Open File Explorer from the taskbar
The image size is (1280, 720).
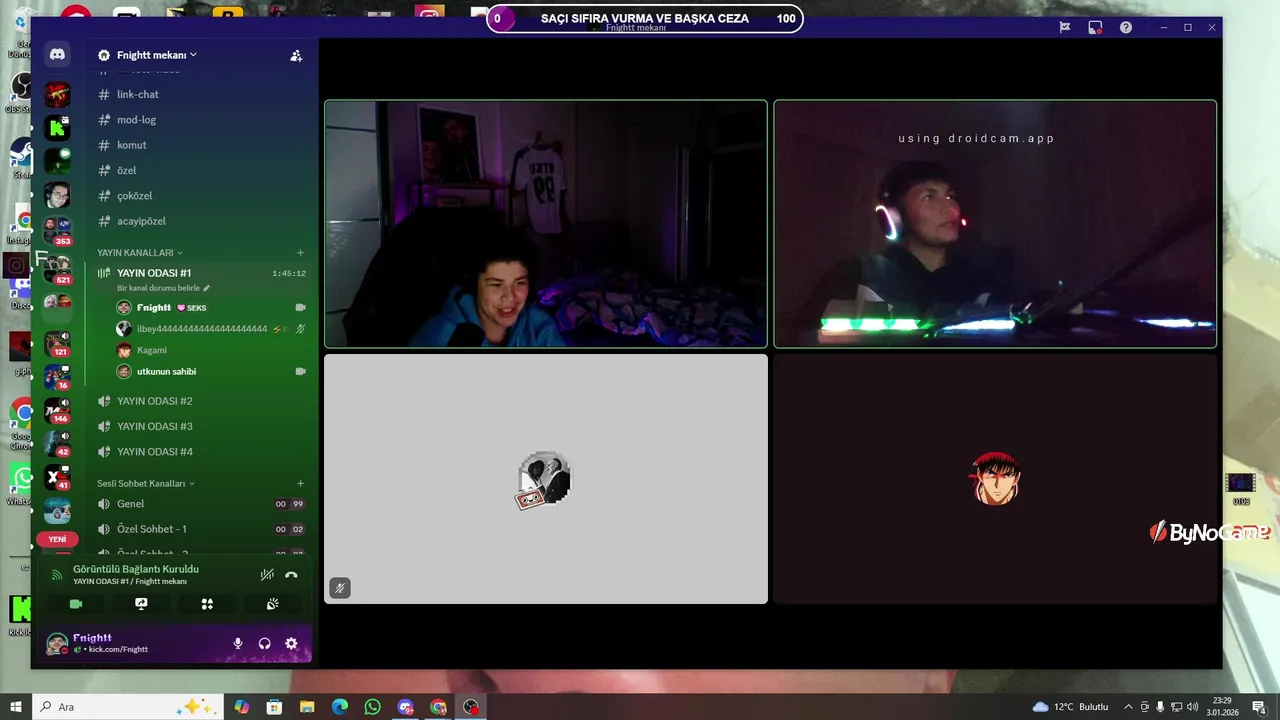click(307, 707)
